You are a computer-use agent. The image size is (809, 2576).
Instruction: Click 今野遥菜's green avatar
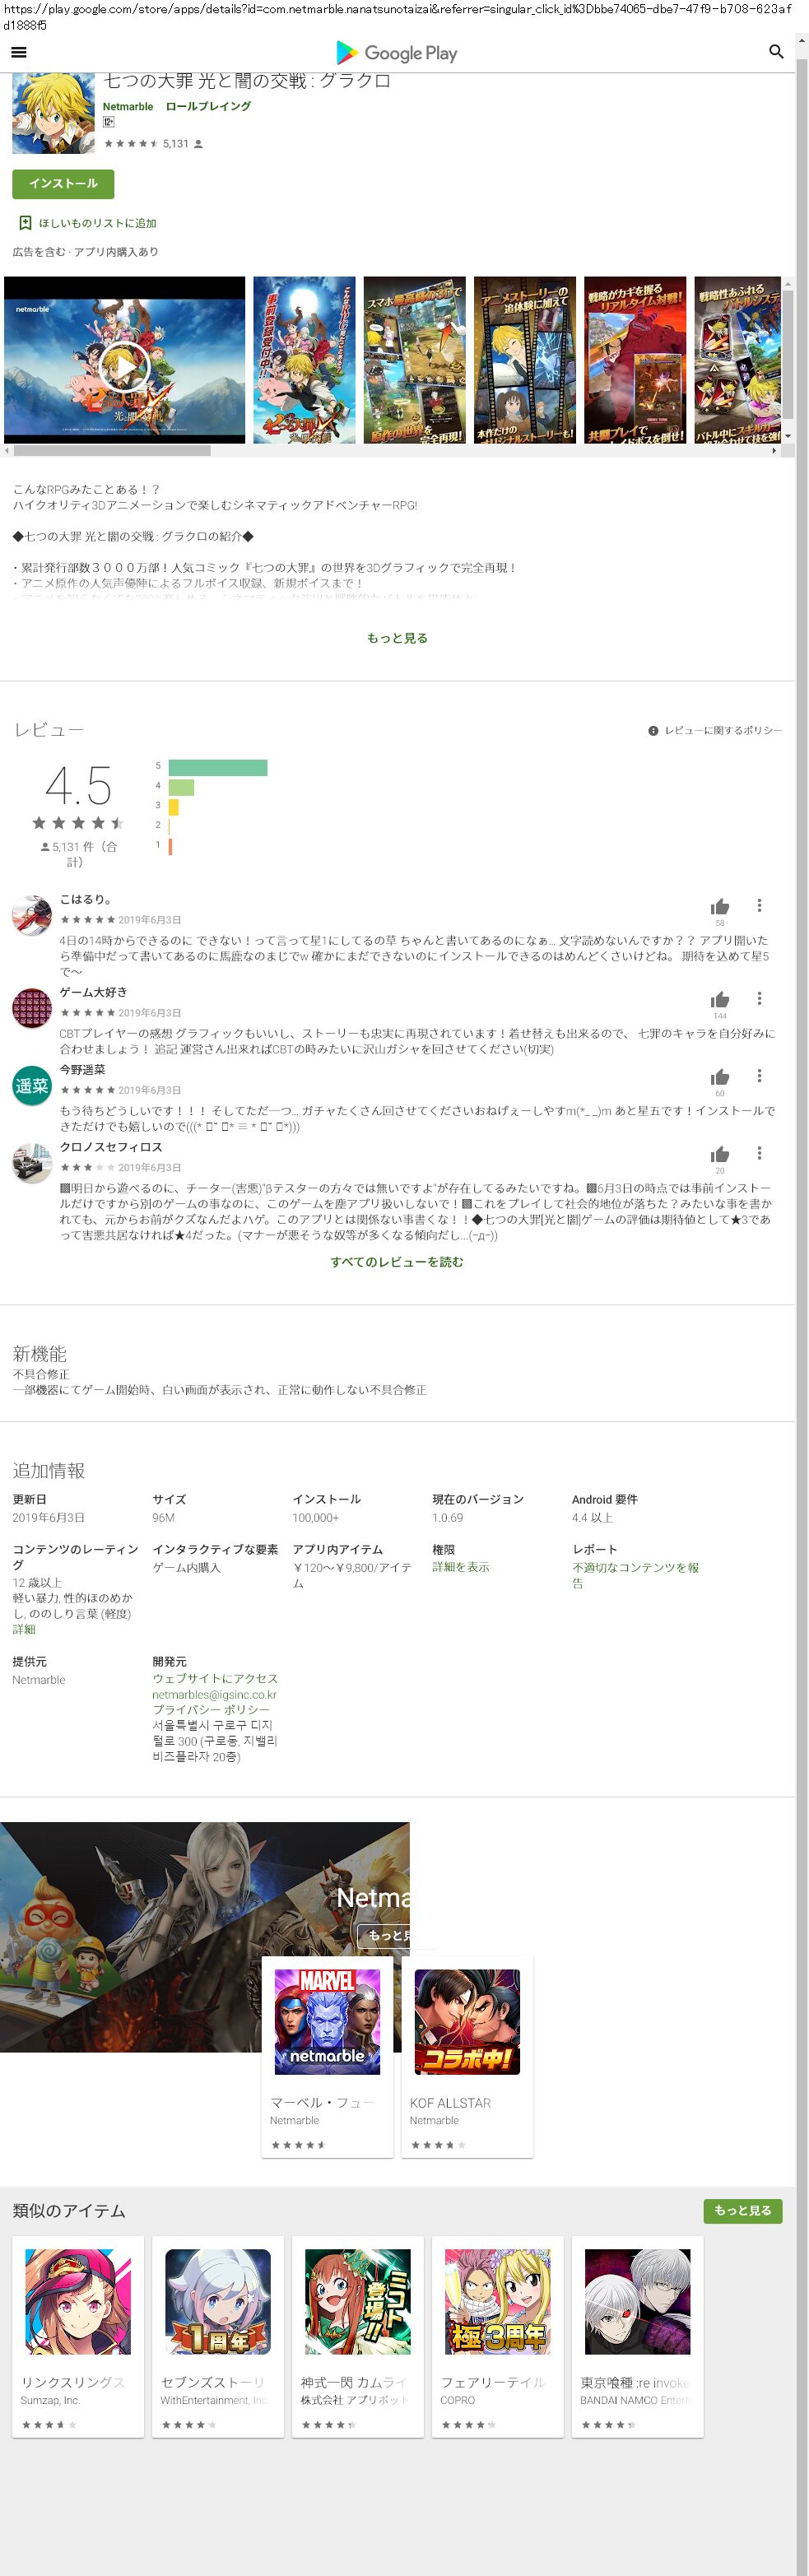pos(32,1085)
